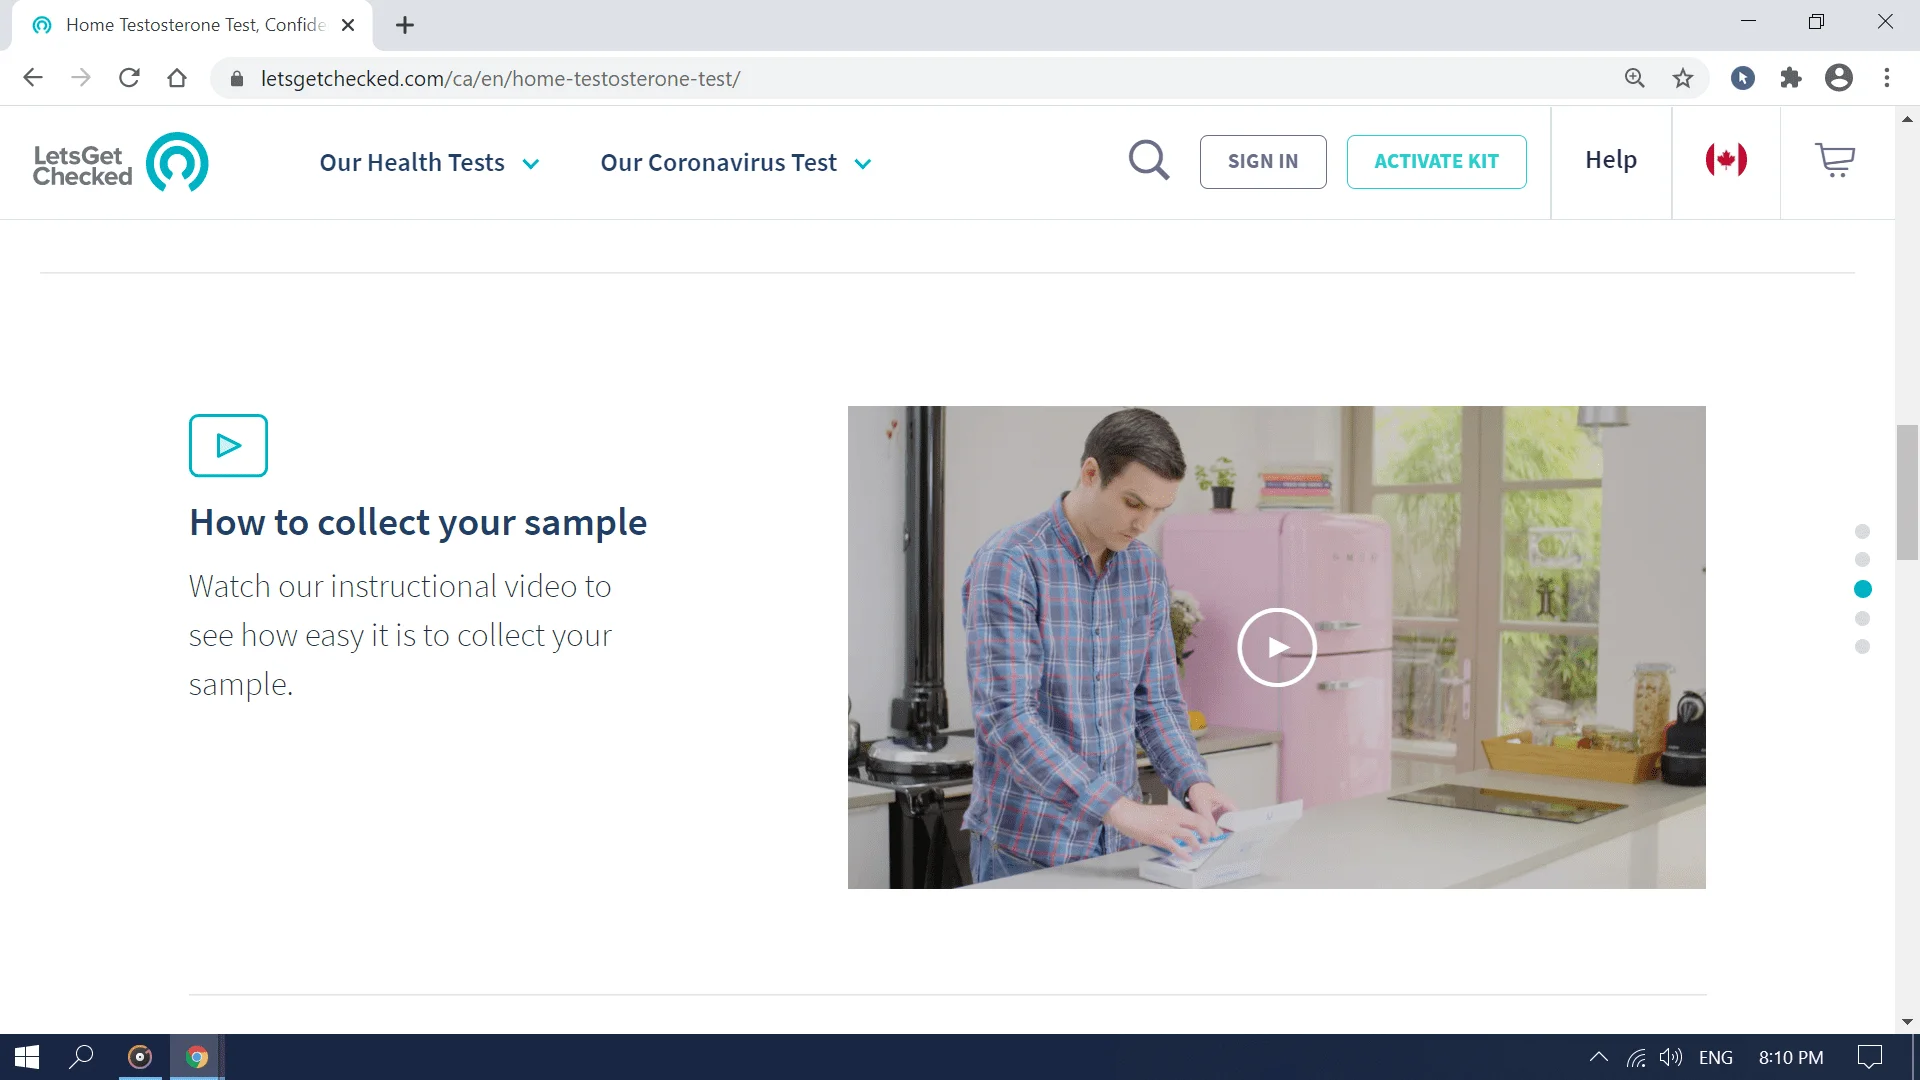This screenshot has width=1920, height=1080.
Task: Click the address bar URL field
Action: [930, 79]
